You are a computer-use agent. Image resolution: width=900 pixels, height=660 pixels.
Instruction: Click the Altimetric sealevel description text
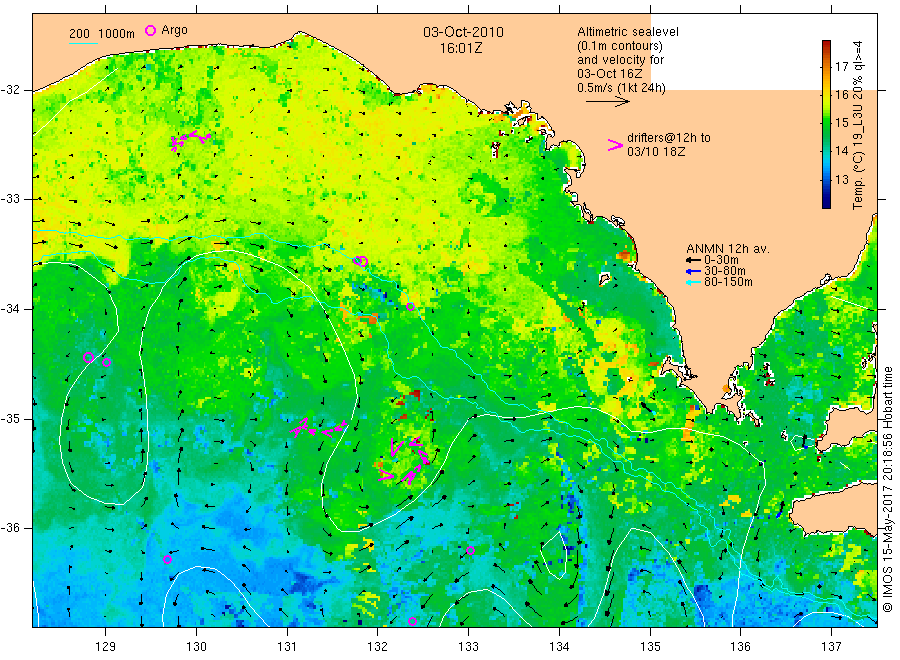pyautogui.click(x=628, y=60)
